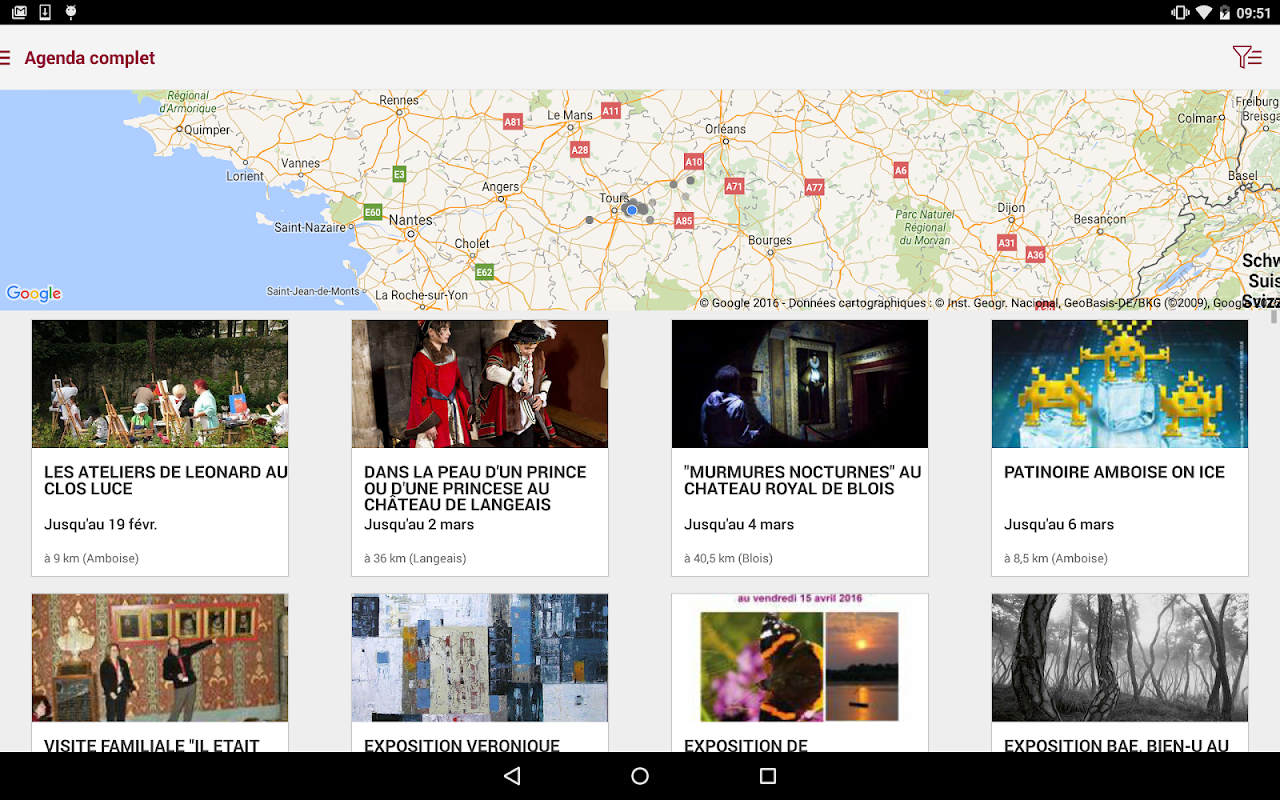Open the recent apps square button
This screenshot has height=800, width=1280.
click(x=768, y=776)
